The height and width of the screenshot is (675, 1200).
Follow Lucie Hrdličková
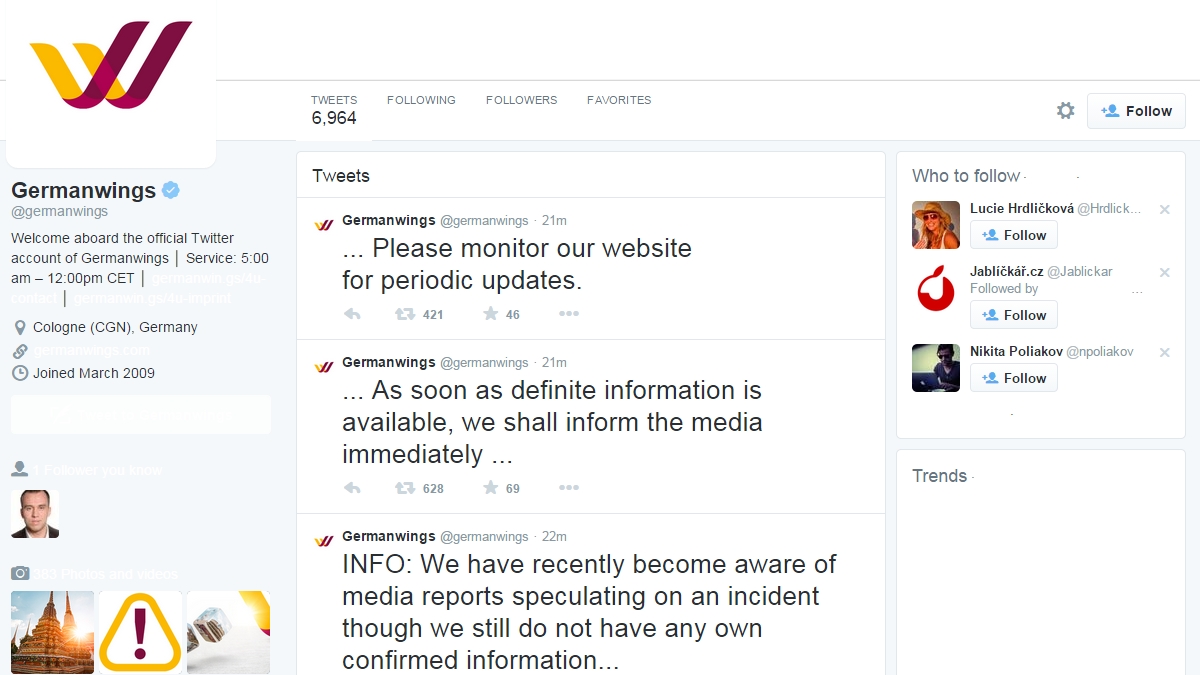[1014, 235]
